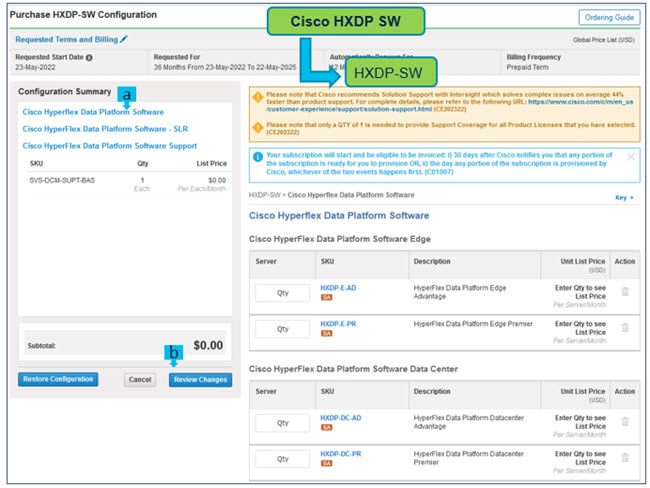Delete the HXDP-DC-AD row trash icon
This screenshot has height=488, width=650.
point(625,422)
